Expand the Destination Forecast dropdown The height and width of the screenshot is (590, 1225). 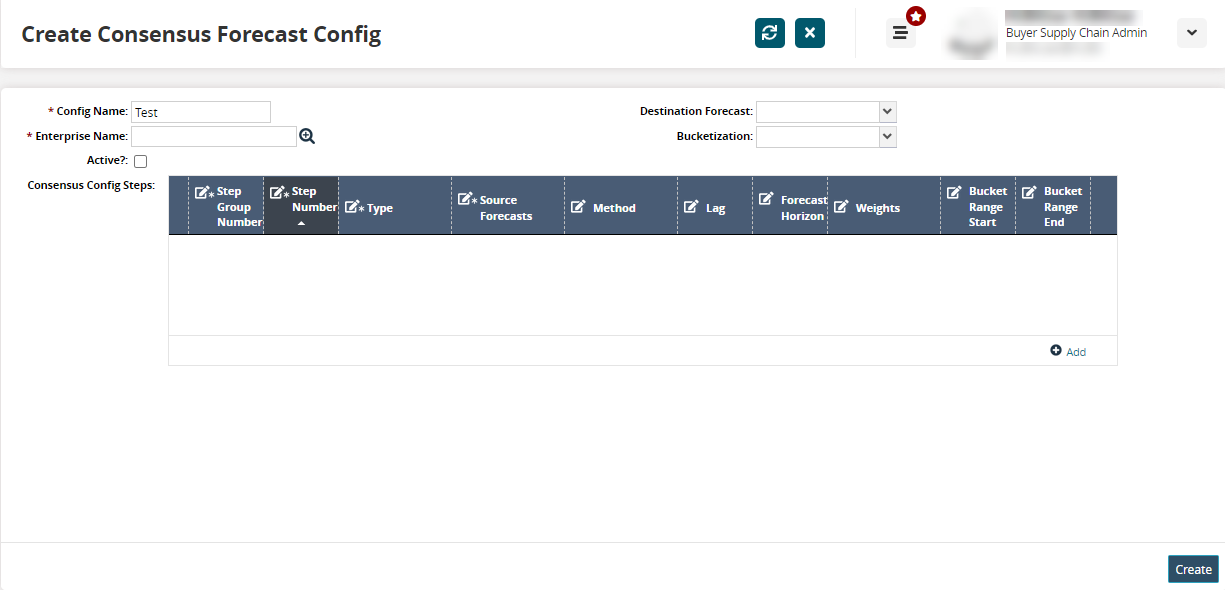pos(887,112)
